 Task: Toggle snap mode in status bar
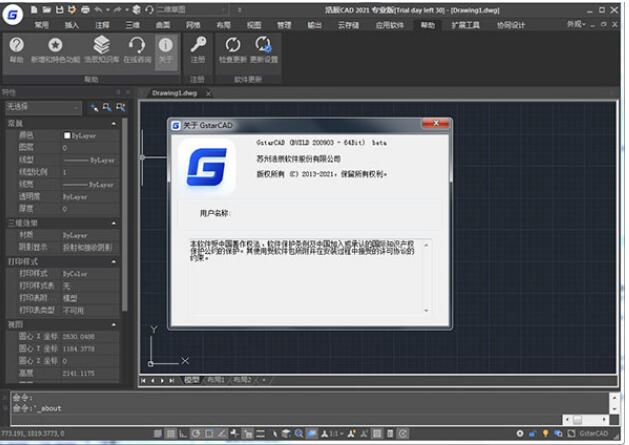tap(158, 433)
